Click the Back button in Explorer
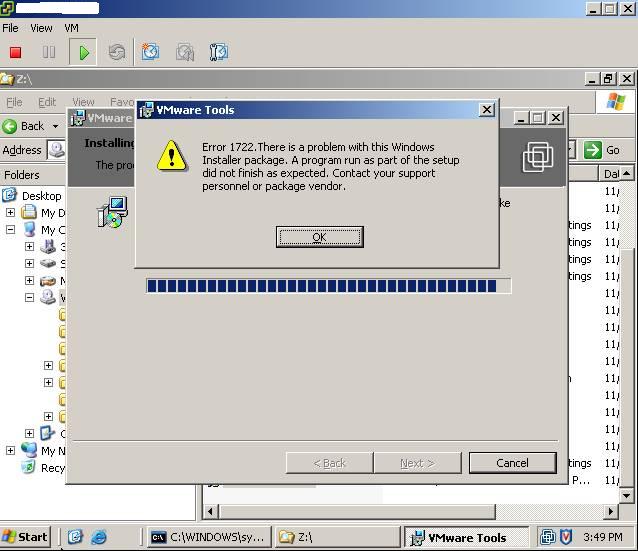 tap(23, 126)
